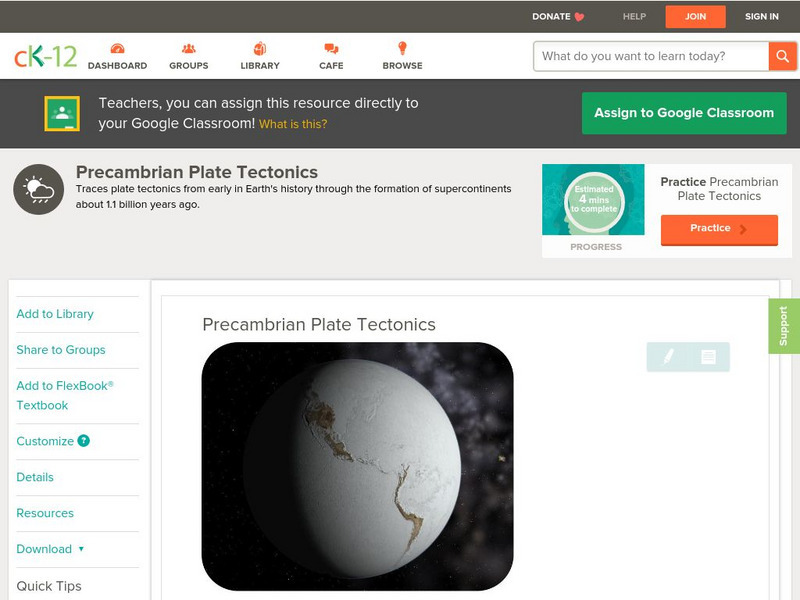Viewport: 800px width, 600px height.
Task: Click the Assign to Google Classroom button
Action: 684,113
